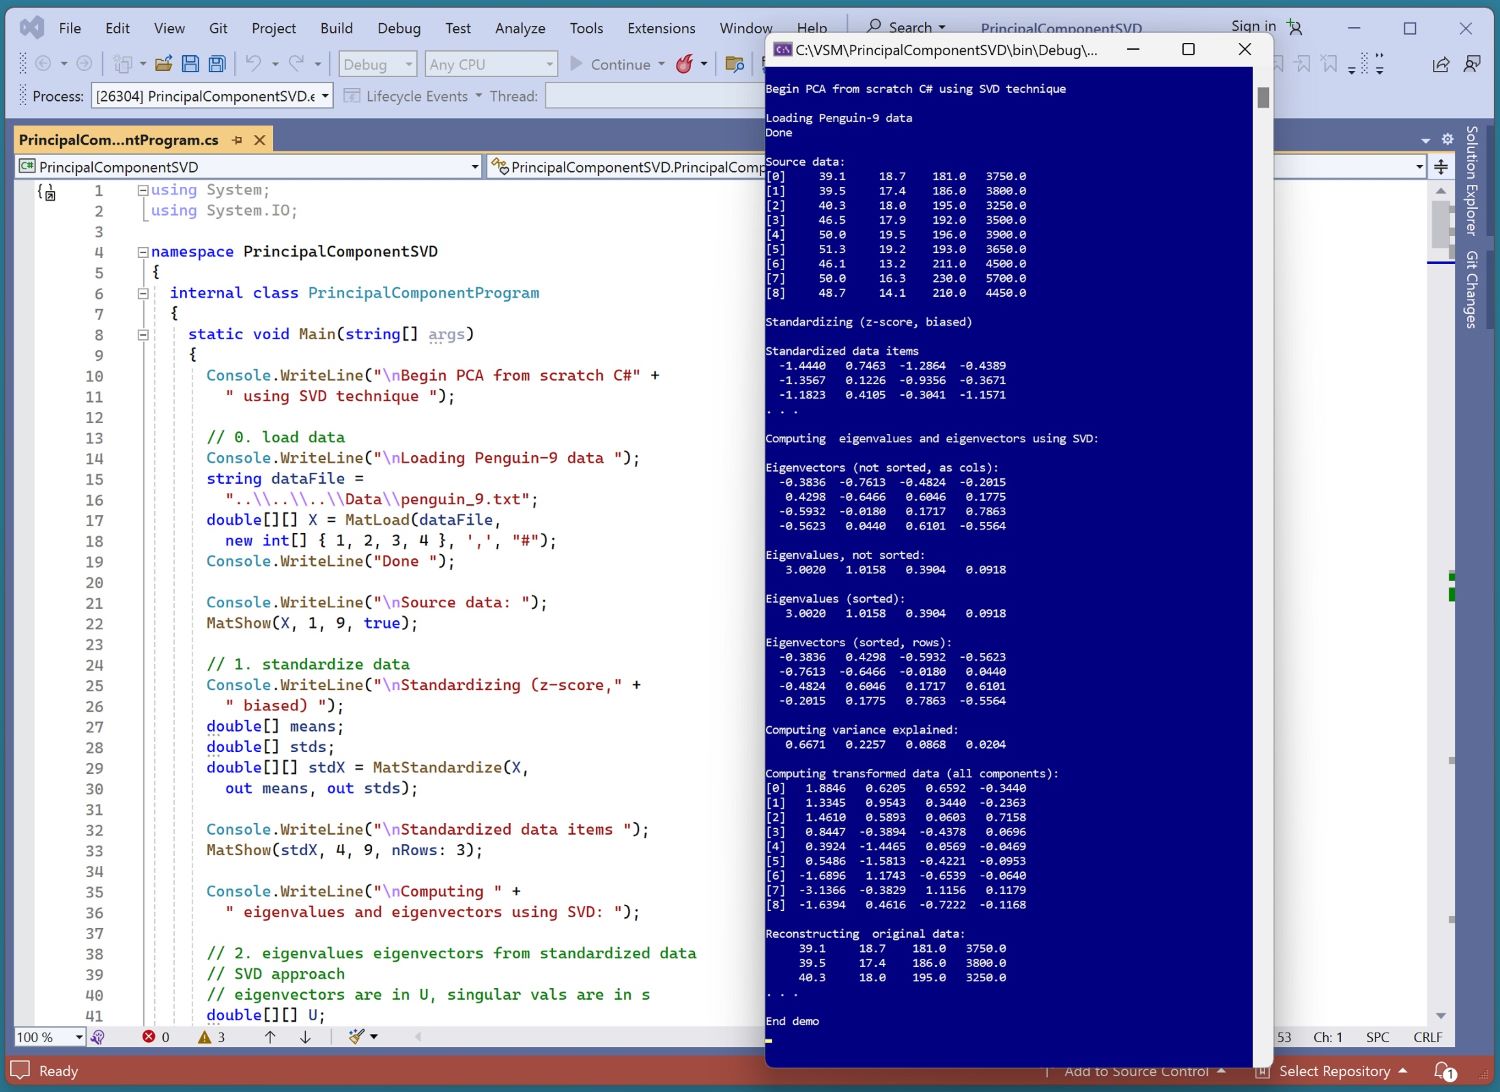Click the Open File folder icon

click(163, 64)
